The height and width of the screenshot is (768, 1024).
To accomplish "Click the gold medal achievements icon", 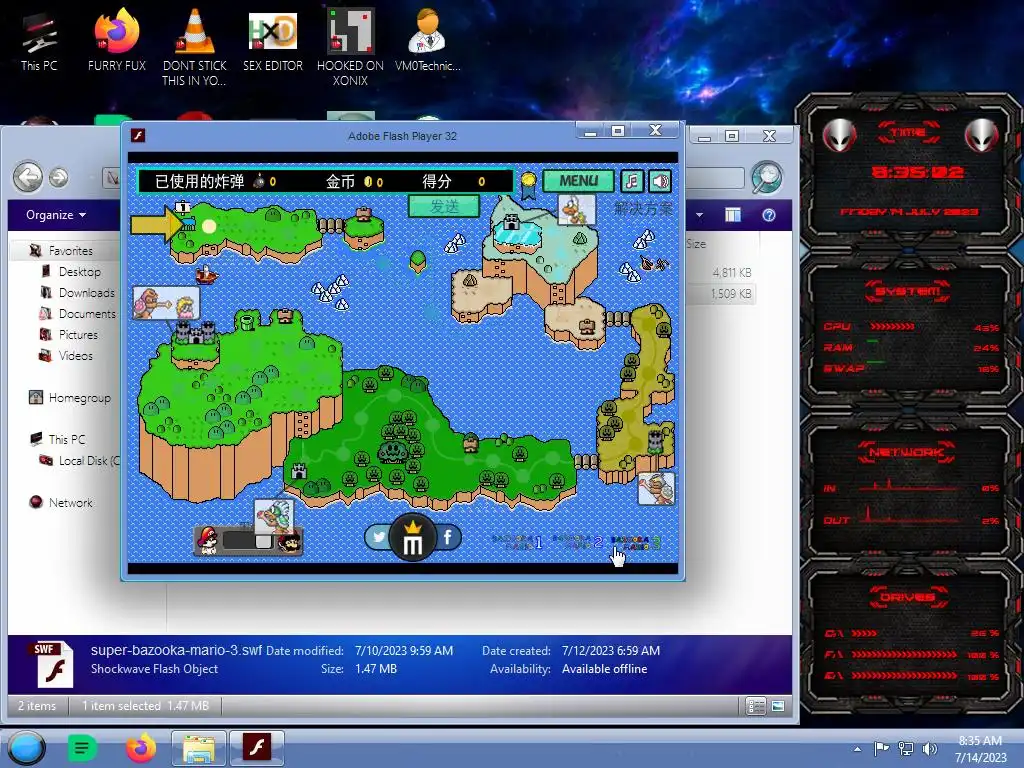I will (528, 184).
